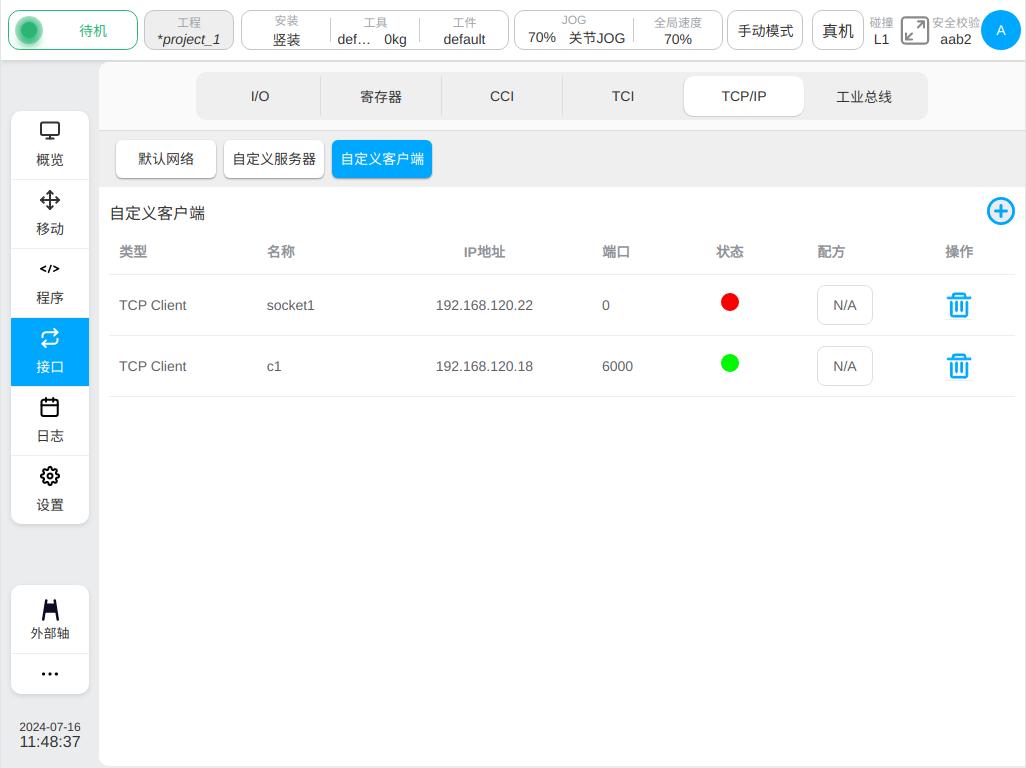Select the 自定义服务器 custom server button

point(274,159)
